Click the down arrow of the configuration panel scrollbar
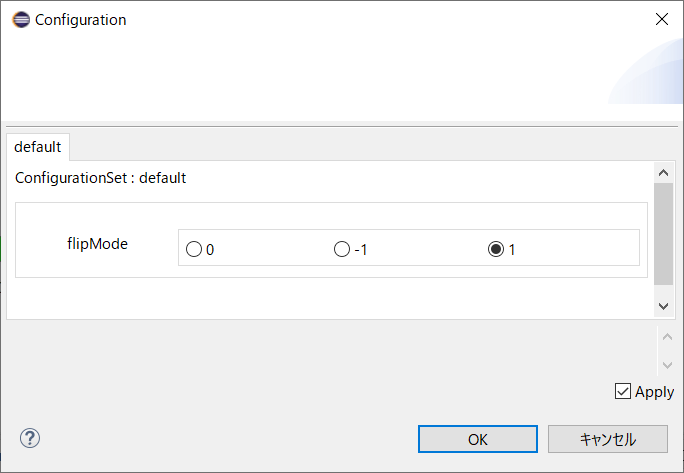Viewport: 684px width, 473px height. coord(663,306)
